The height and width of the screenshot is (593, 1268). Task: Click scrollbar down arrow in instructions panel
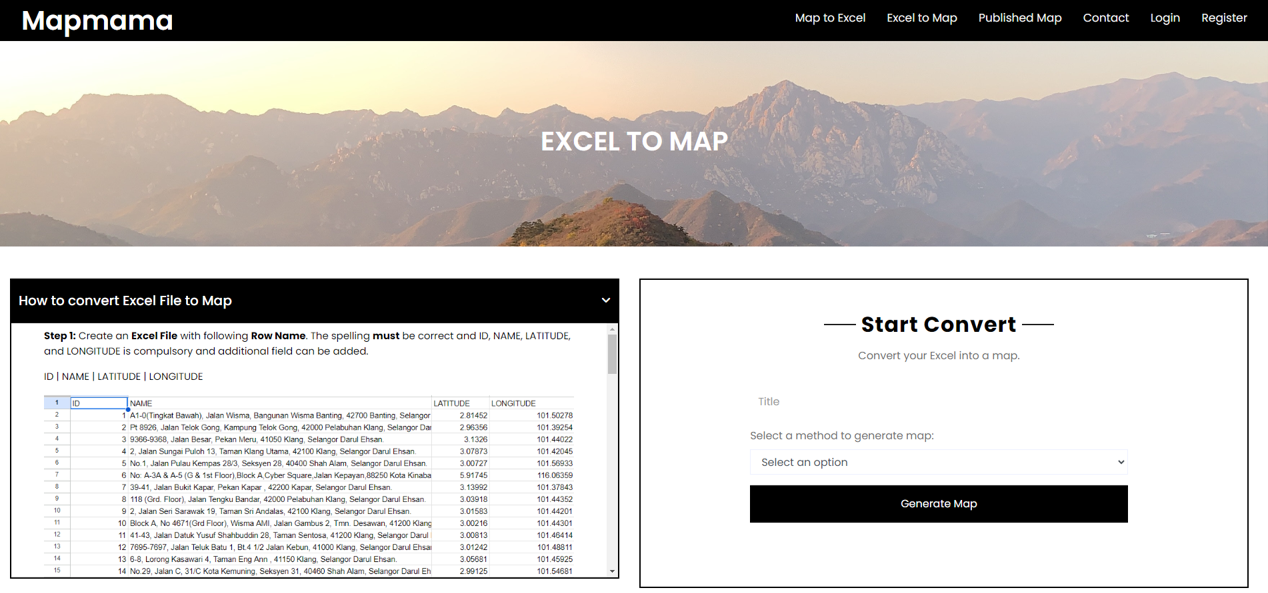click(x=612, y=571)
